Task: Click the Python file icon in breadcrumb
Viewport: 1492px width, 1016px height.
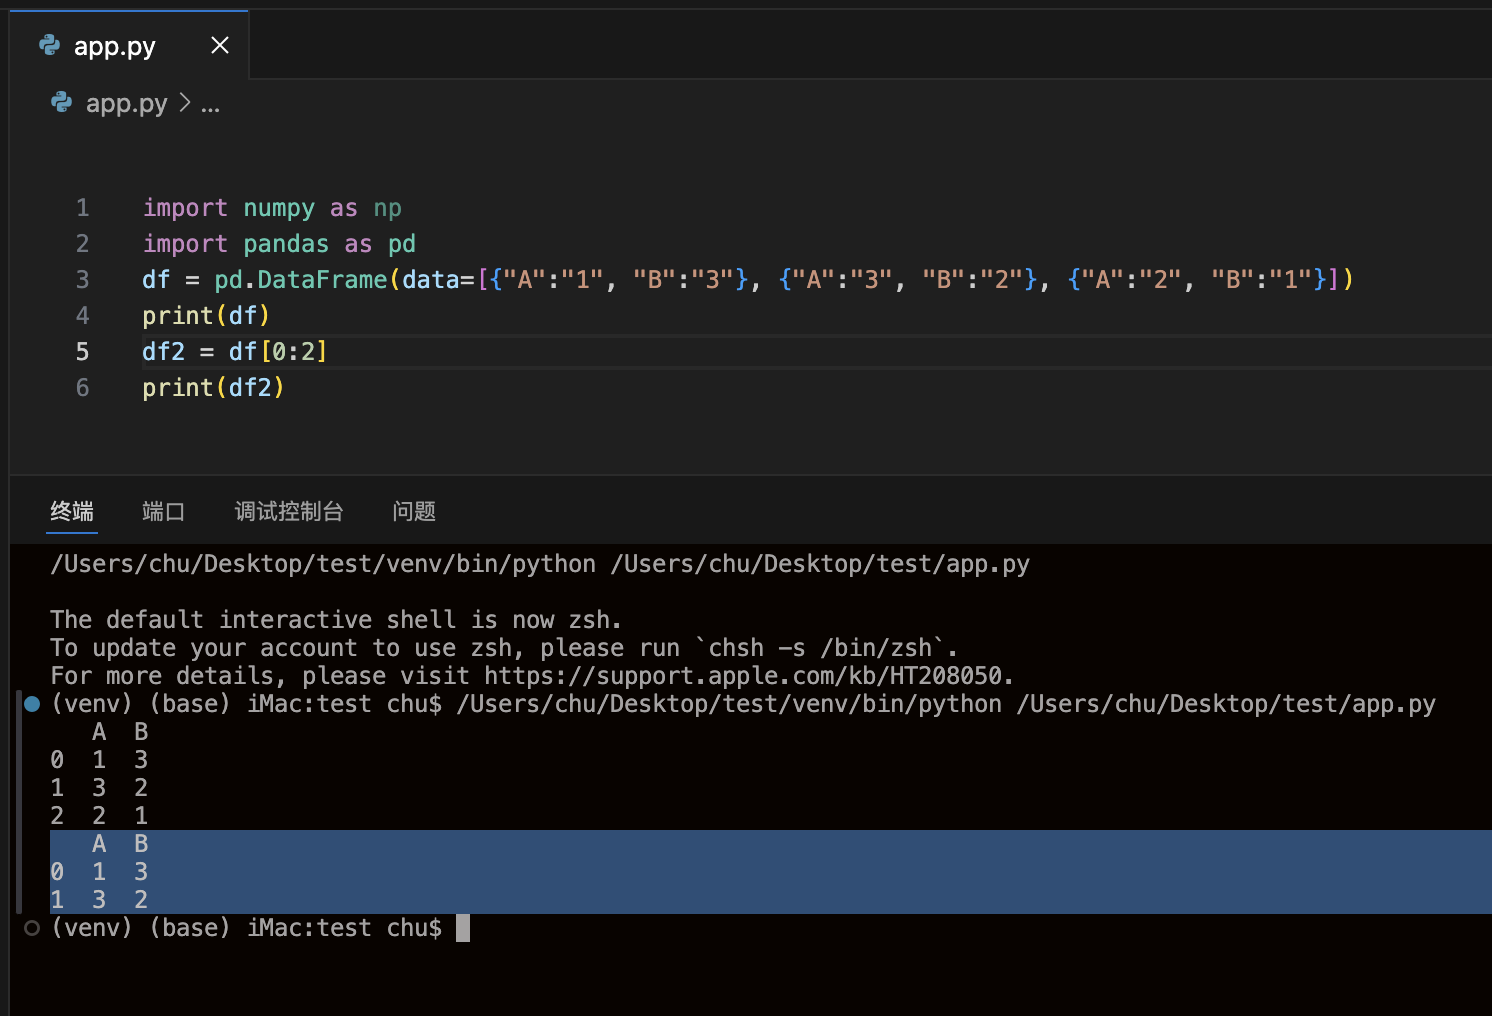Action: [x=61, y=103]
